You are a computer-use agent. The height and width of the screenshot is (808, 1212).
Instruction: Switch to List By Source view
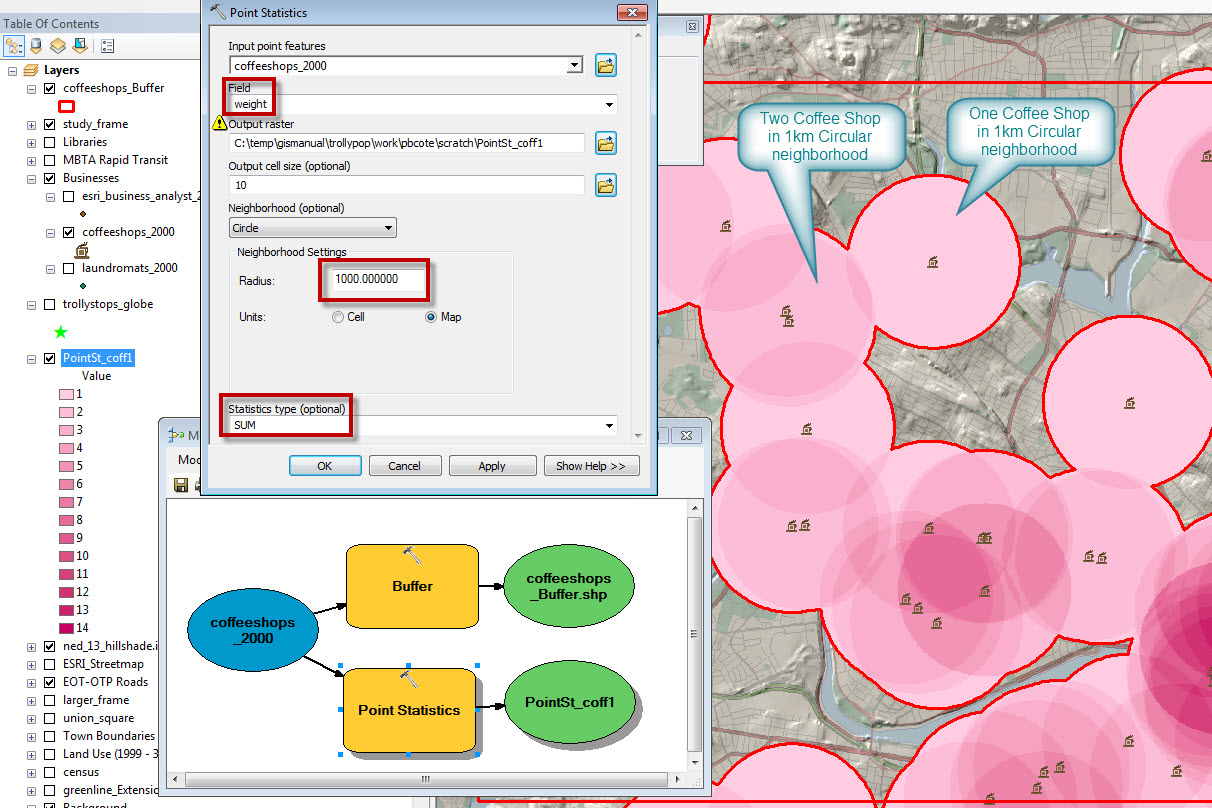click(34, 45)
